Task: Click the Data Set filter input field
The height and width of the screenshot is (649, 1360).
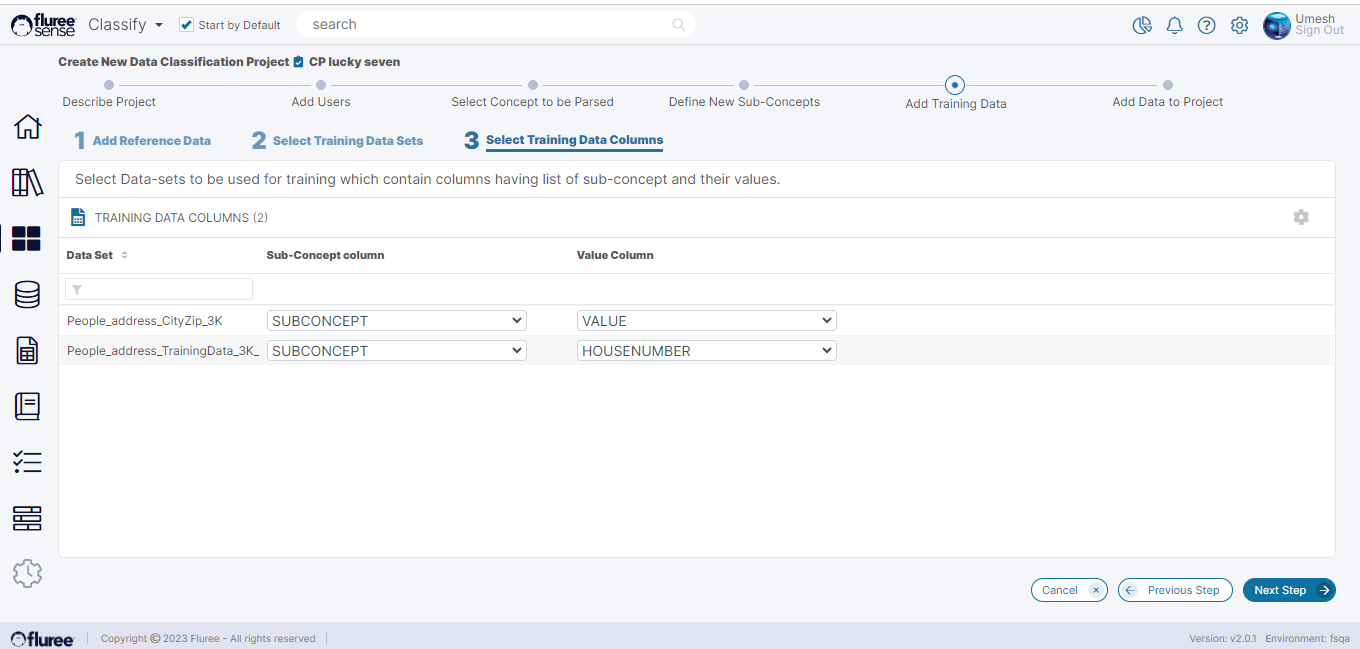Action: [x=159, y=289]
